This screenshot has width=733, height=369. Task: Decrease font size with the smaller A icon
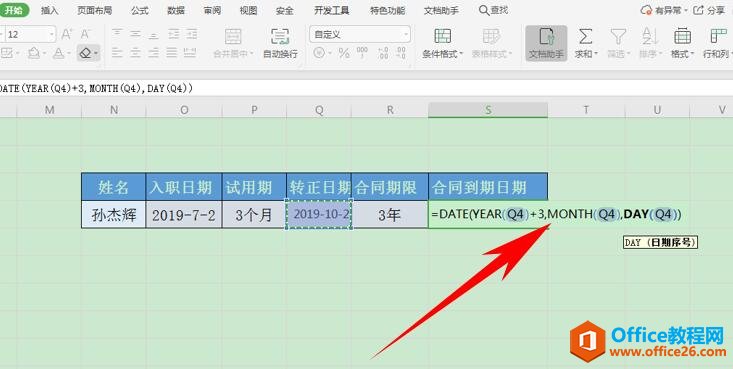tap(86, 34)
